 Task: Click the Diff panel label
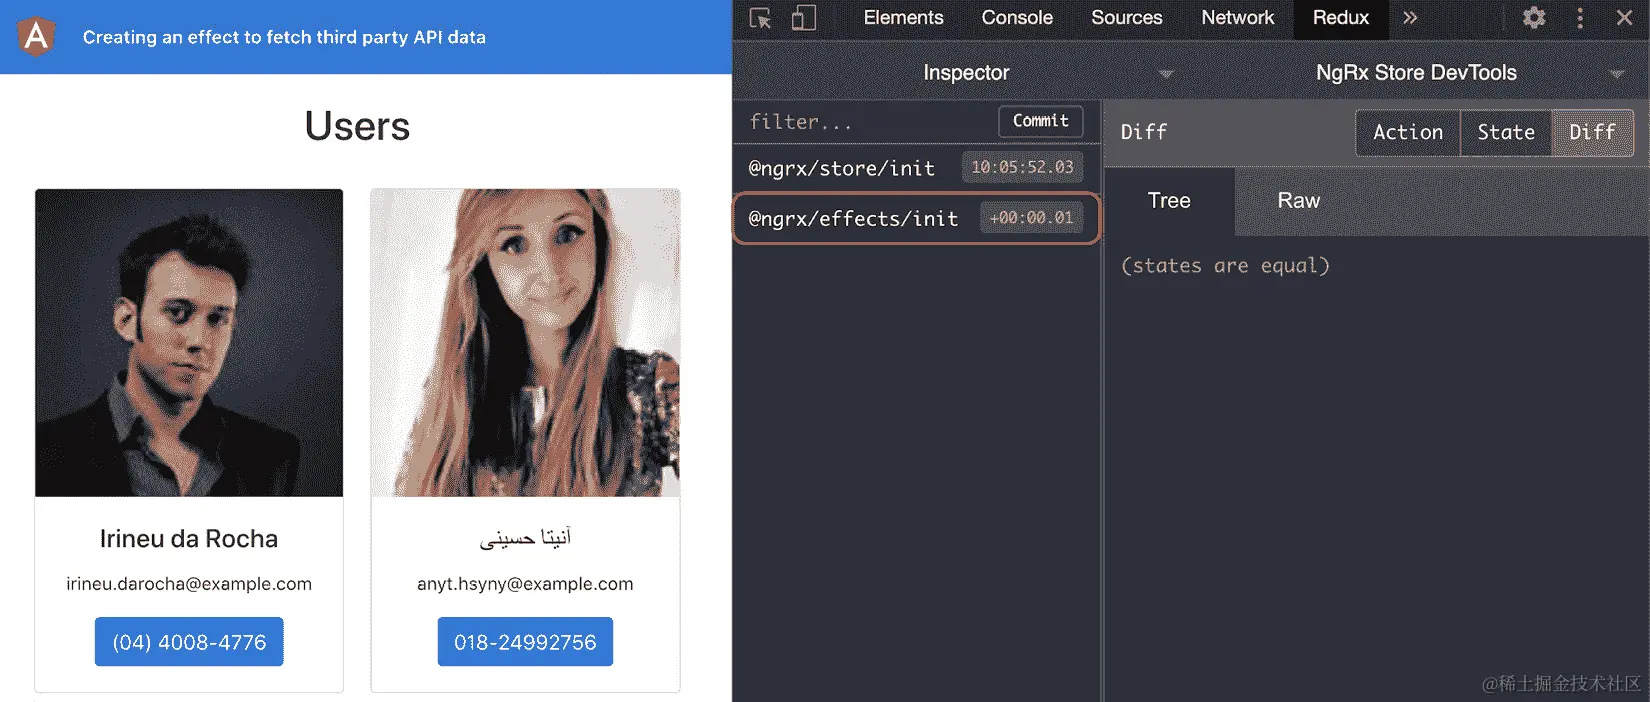[1144, 132]
